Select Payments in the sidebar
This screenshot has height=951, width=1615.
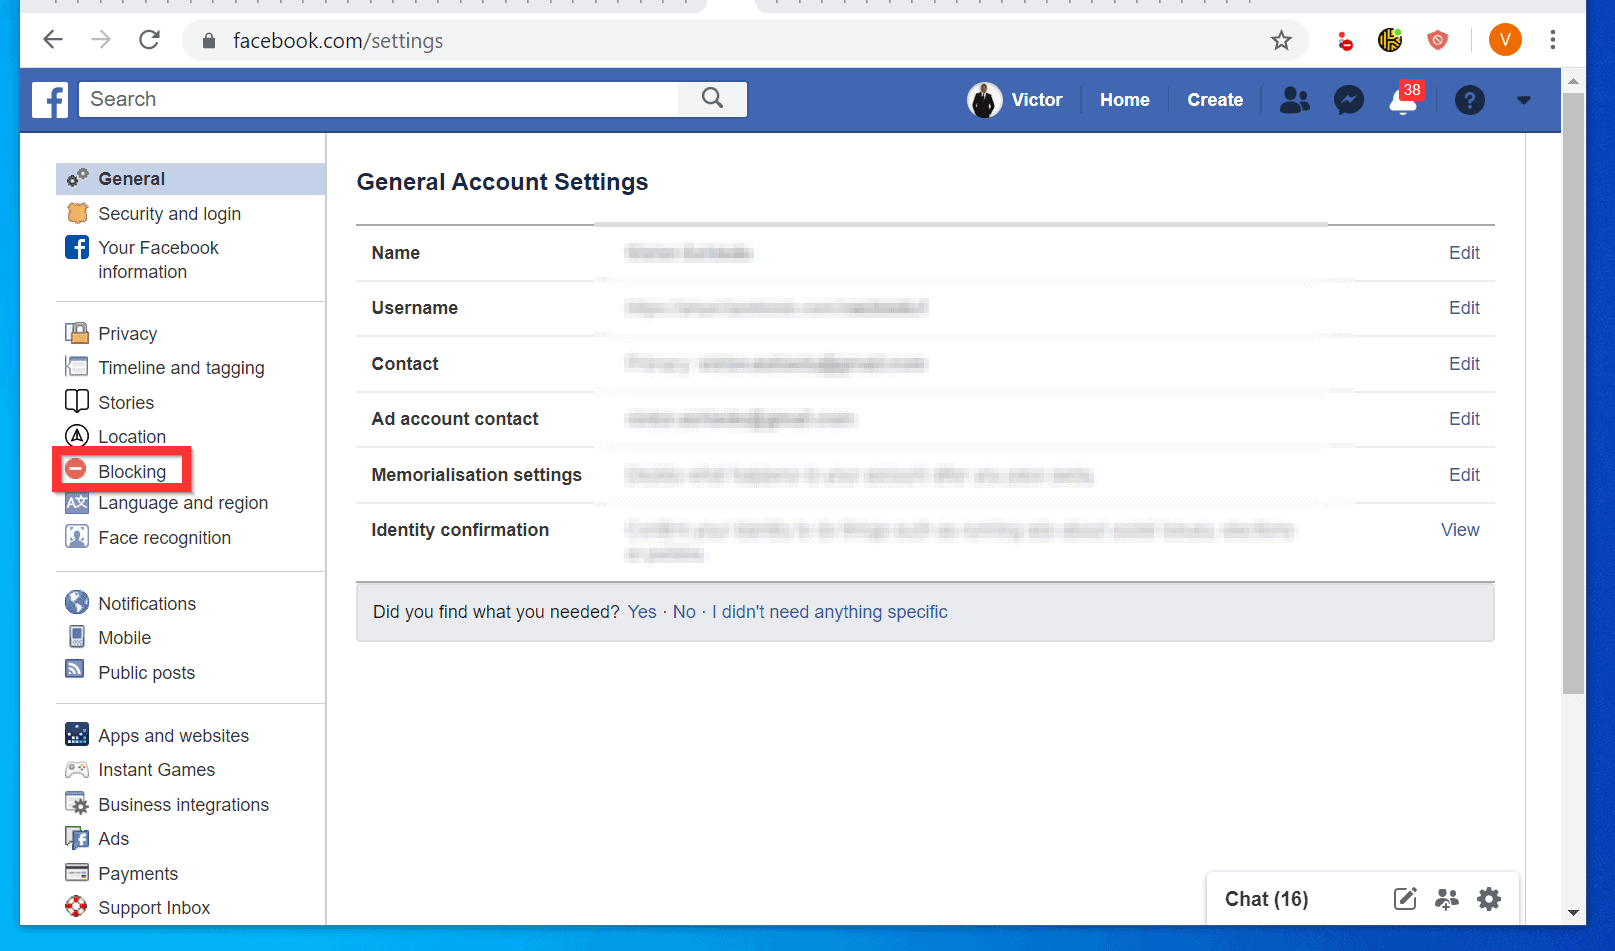coord(138,872)
